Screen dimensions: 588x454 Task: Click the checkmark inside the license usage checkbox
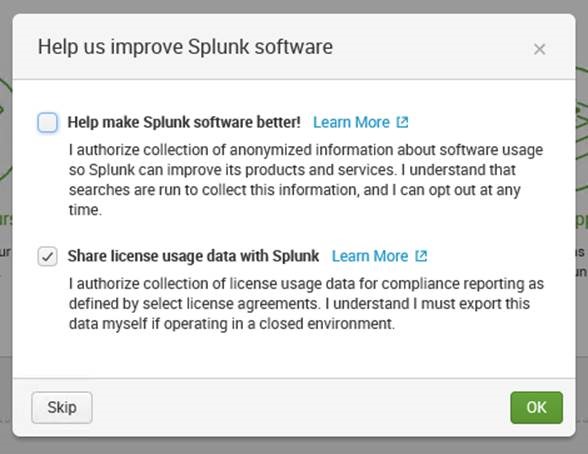coord(48,257)
